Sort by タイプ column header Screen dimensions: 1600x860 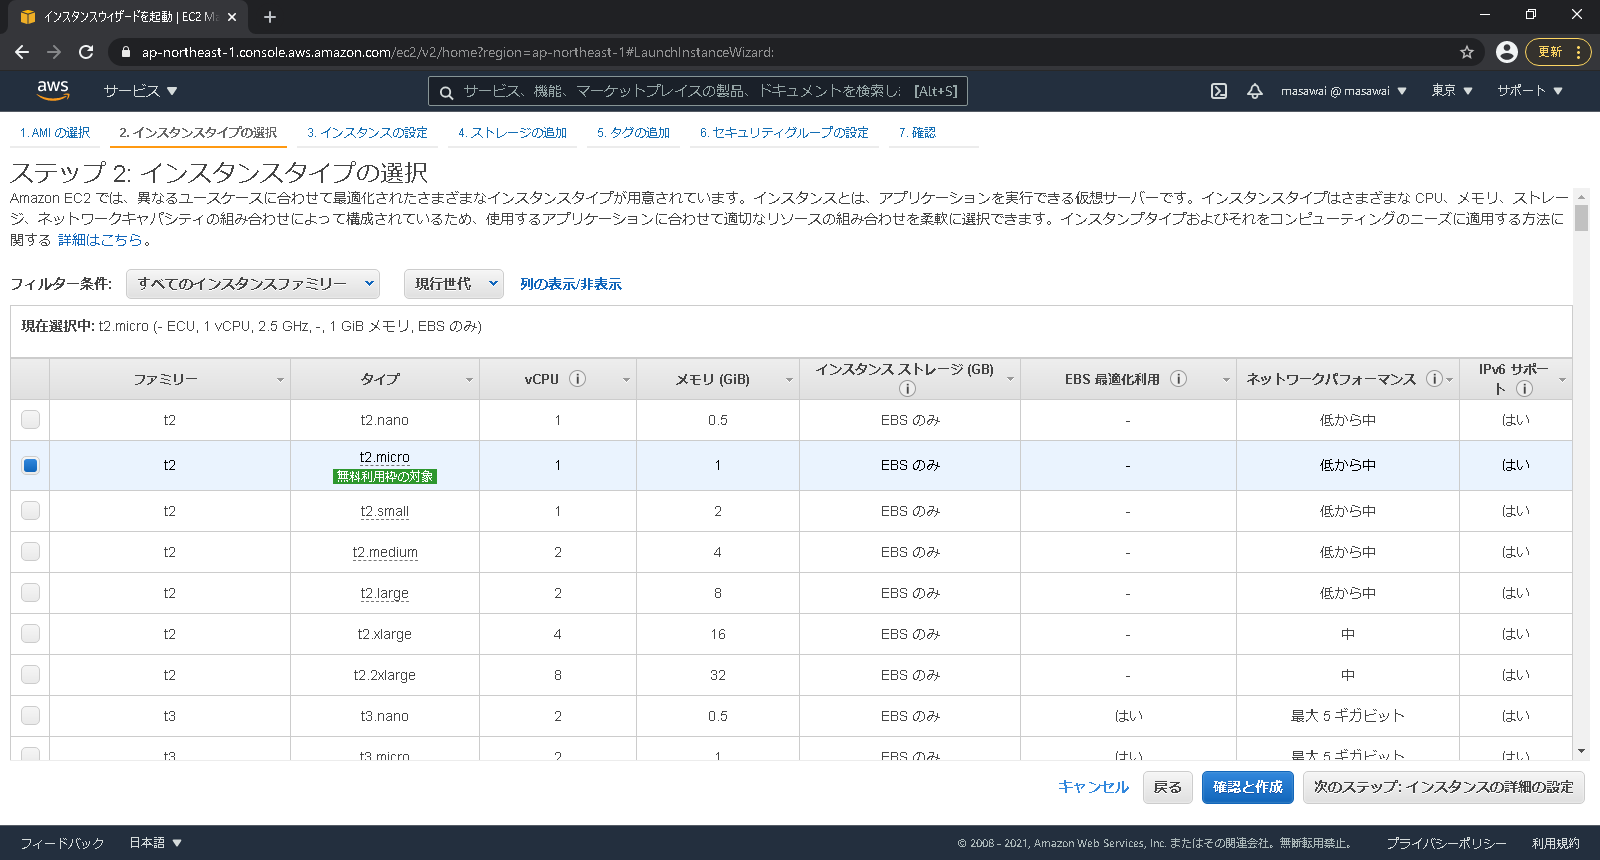pyautogui.click(x=385, y=379)
